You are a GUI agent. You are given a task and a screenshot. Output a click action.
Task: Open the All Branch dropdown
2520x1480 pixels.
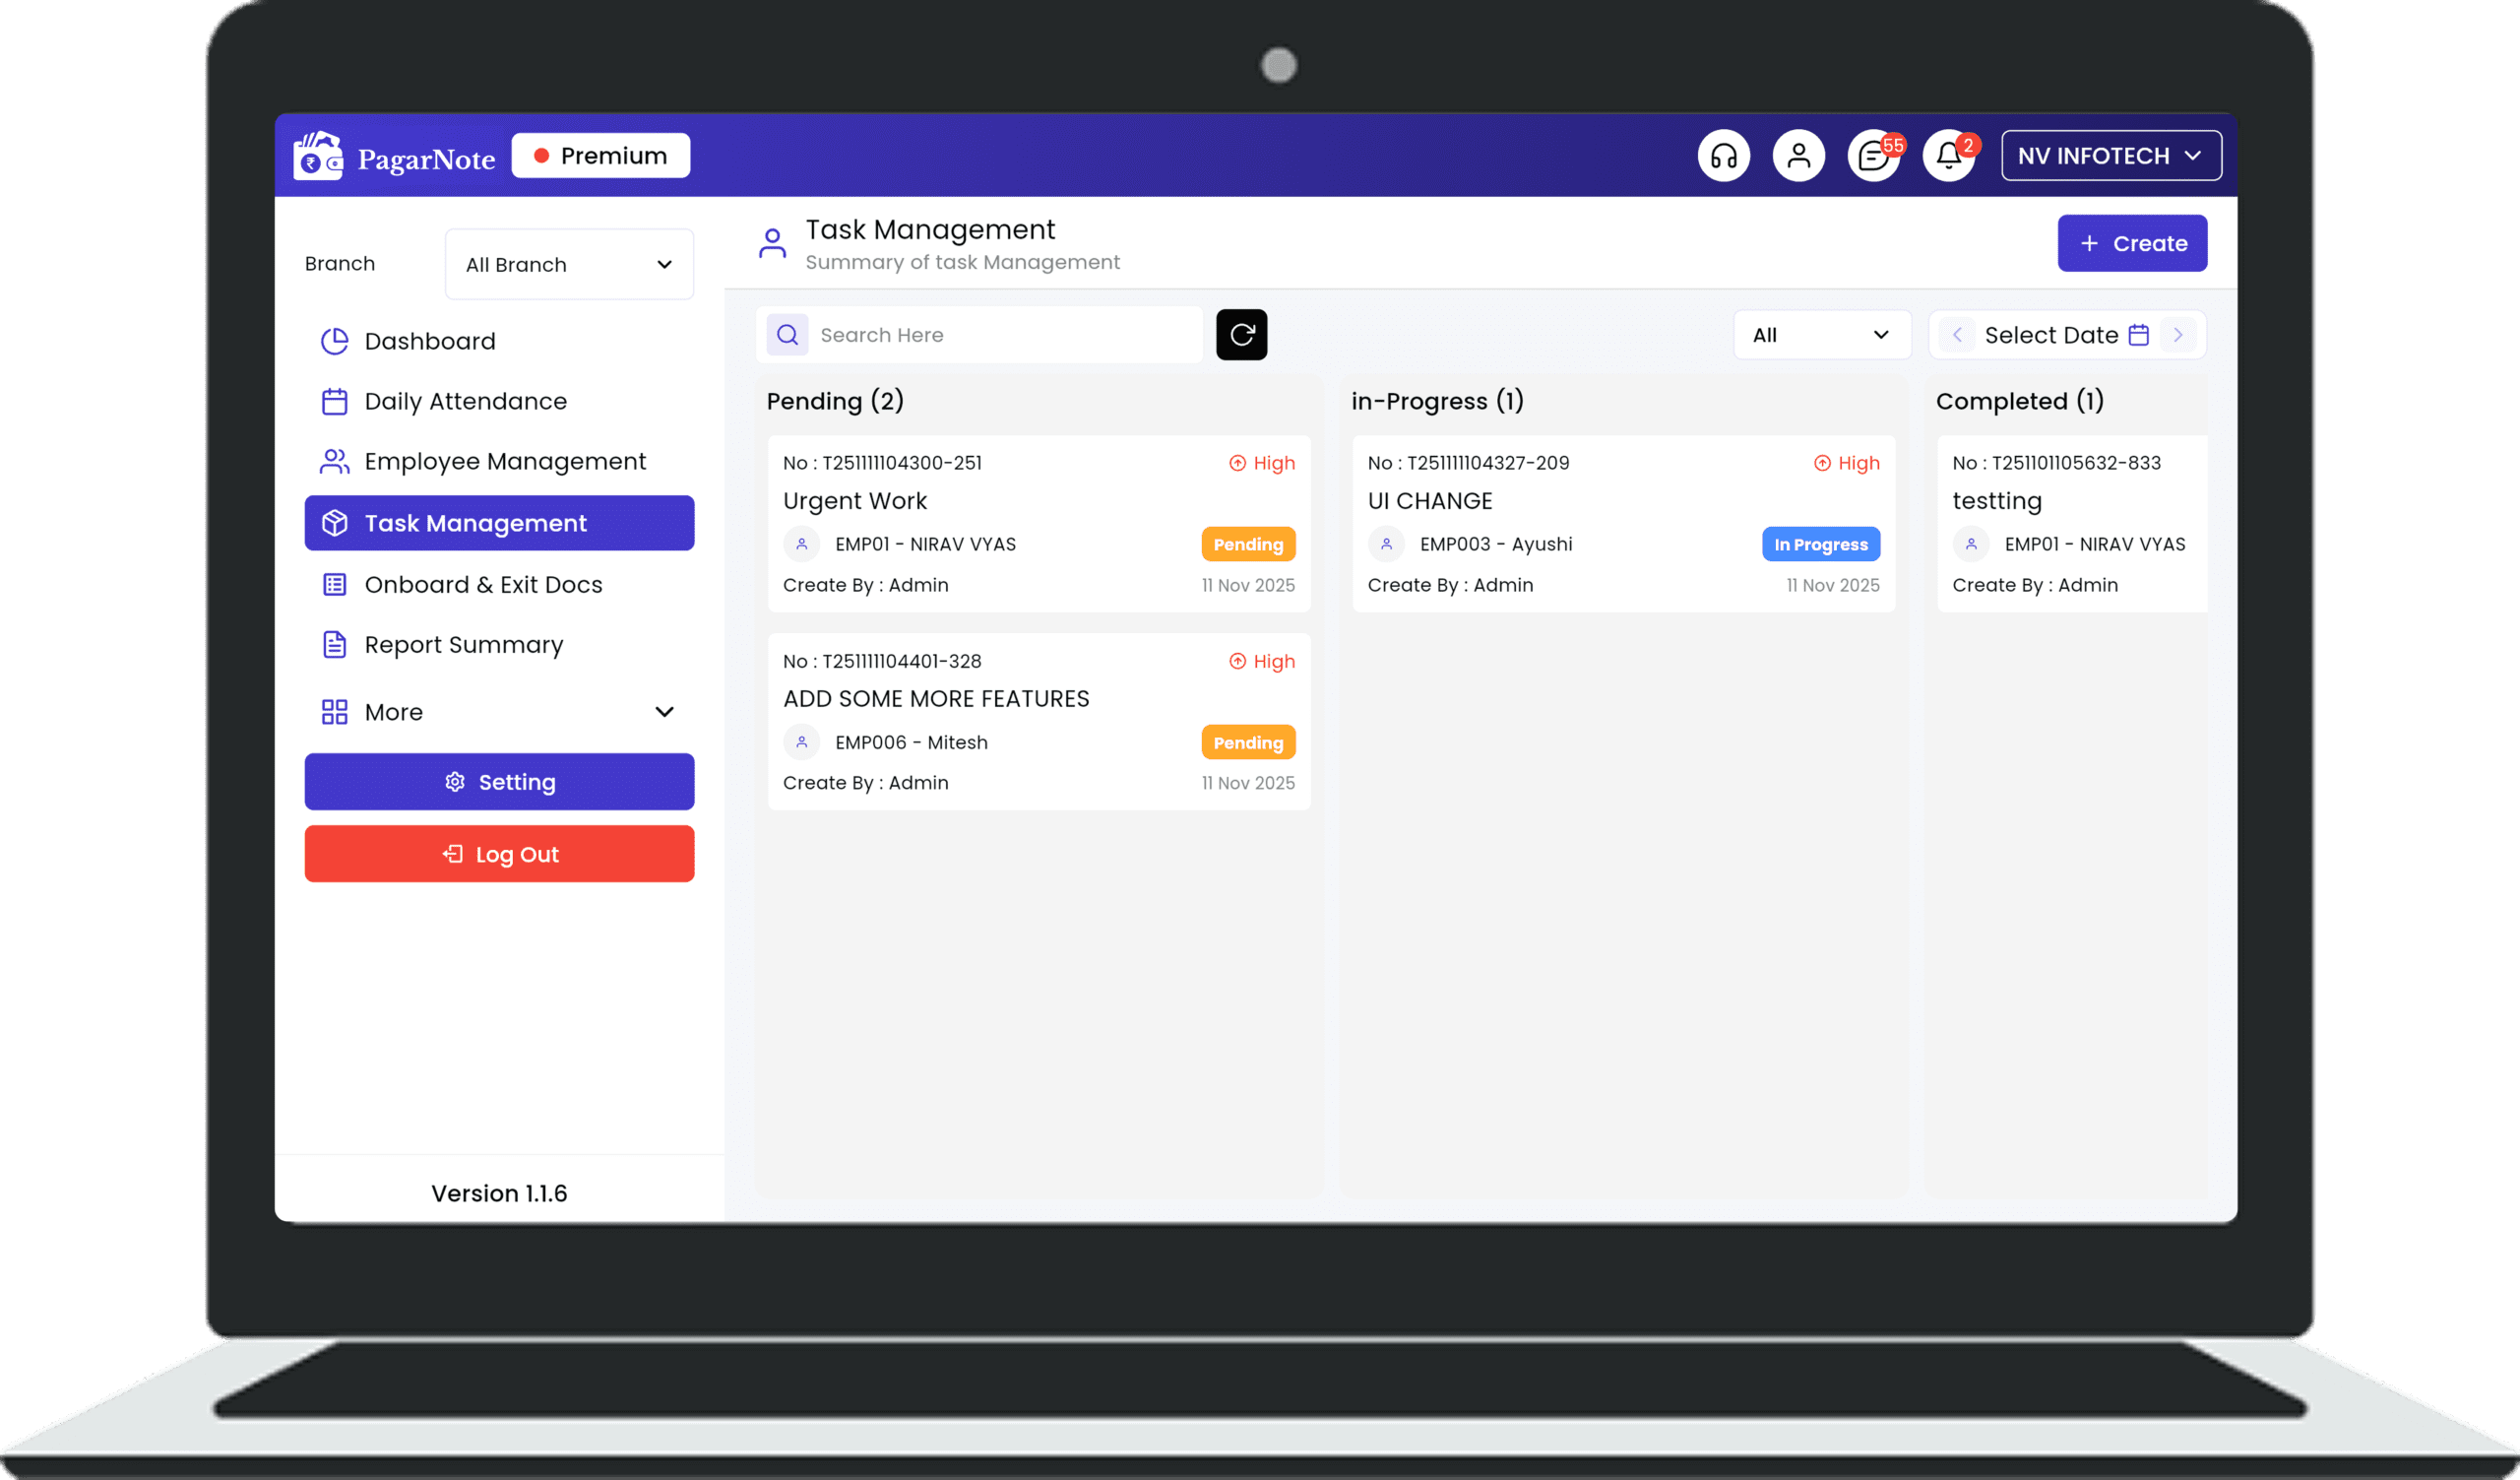[x=569, y=264]
